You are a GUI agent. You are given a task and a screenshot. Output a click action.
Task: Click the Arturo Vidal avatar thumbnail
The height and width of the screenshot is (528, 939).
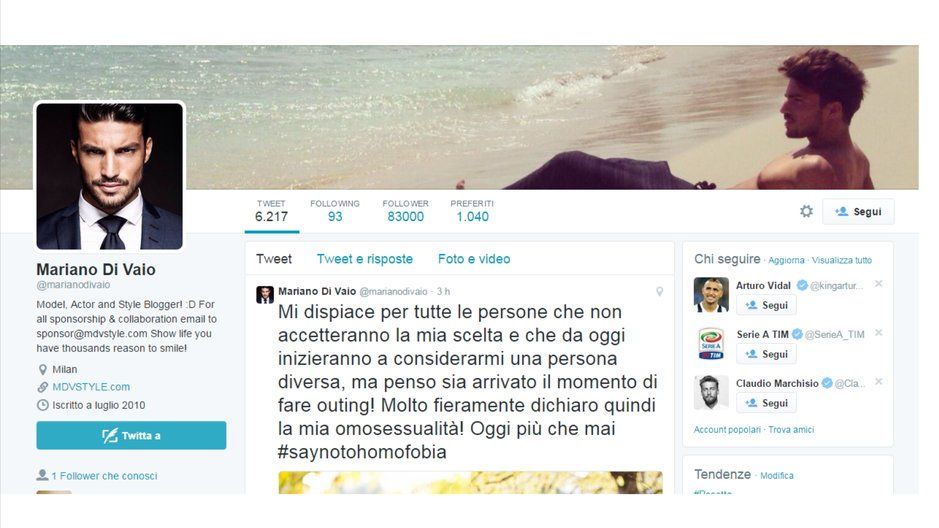click(x=711, y=295)
